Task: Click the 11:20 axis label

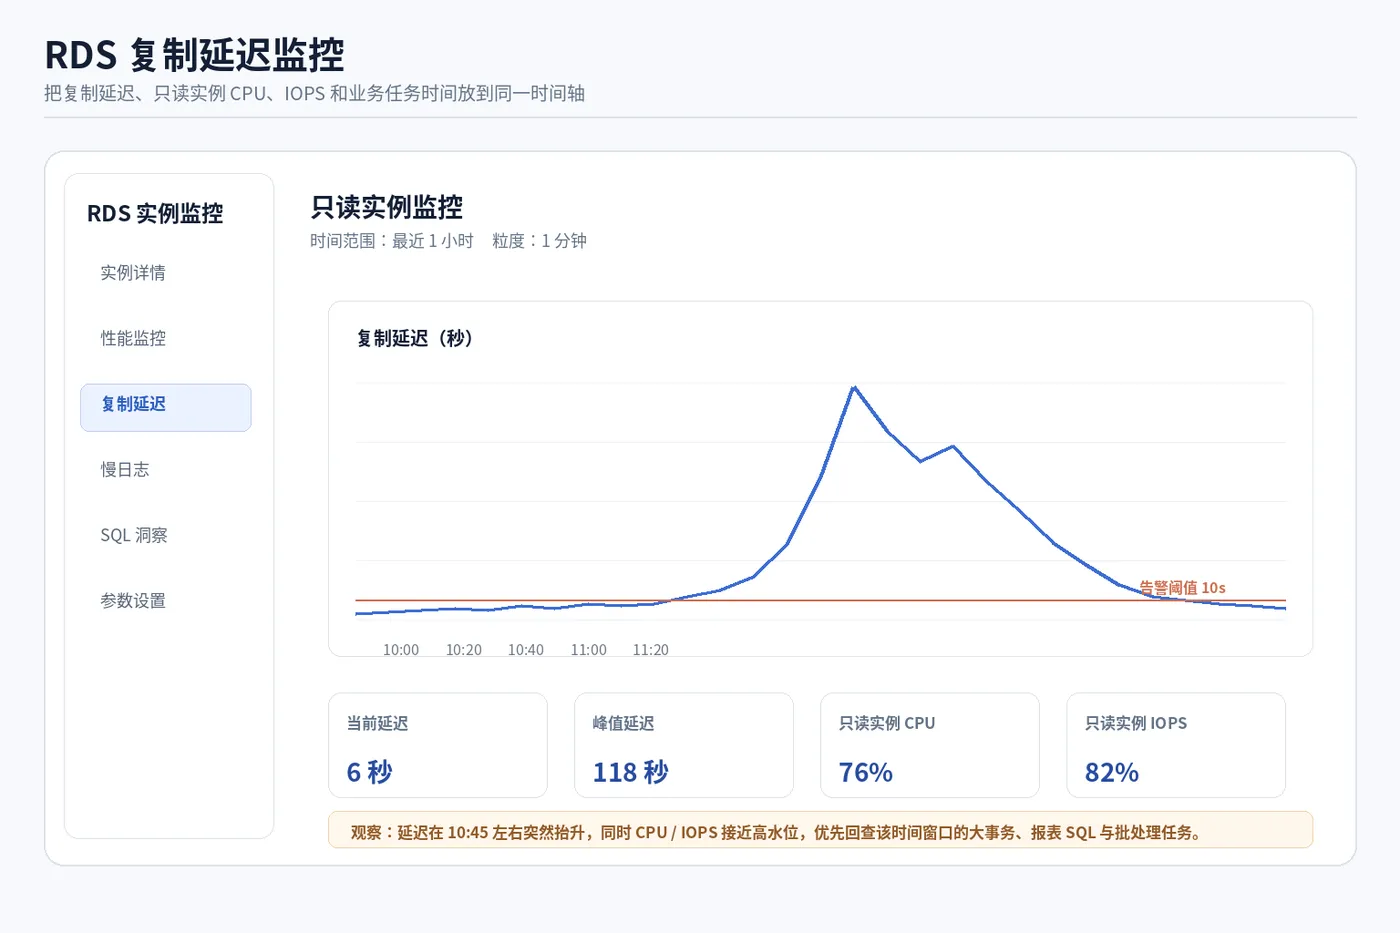Action: point(651,650)
